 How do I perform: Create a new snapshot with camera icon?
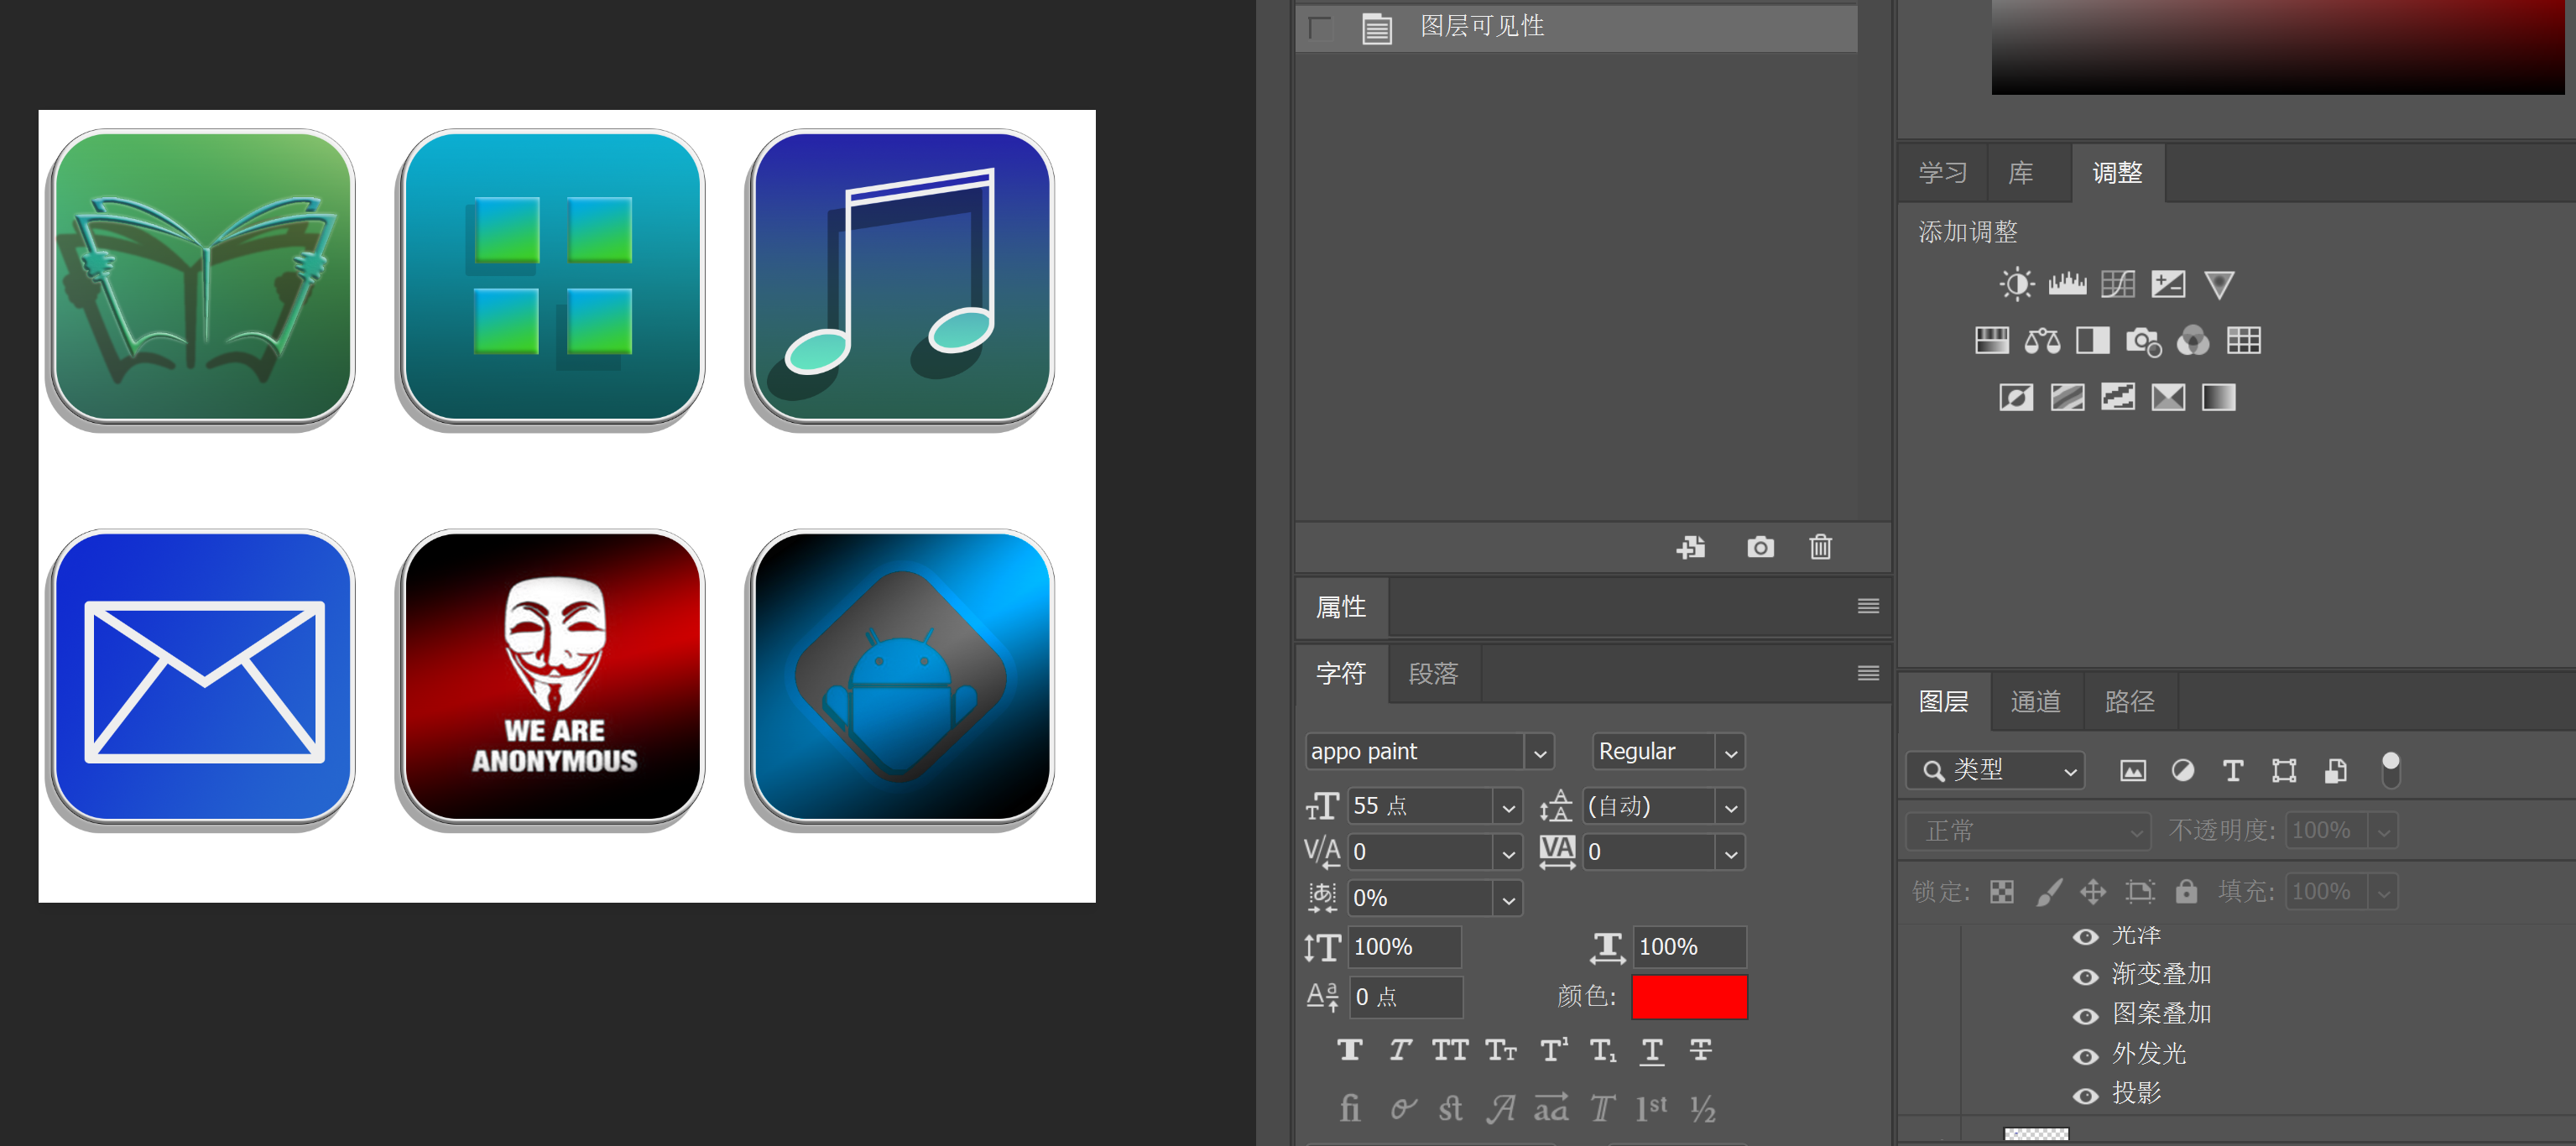[1760, 547]
